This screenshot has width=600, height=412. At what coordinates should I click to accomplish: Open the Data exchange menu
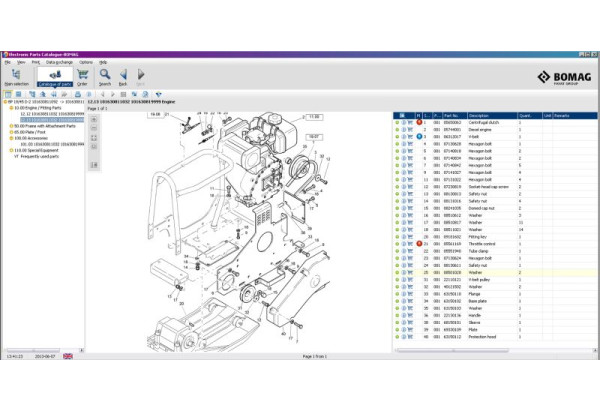[x=59, y=62]
